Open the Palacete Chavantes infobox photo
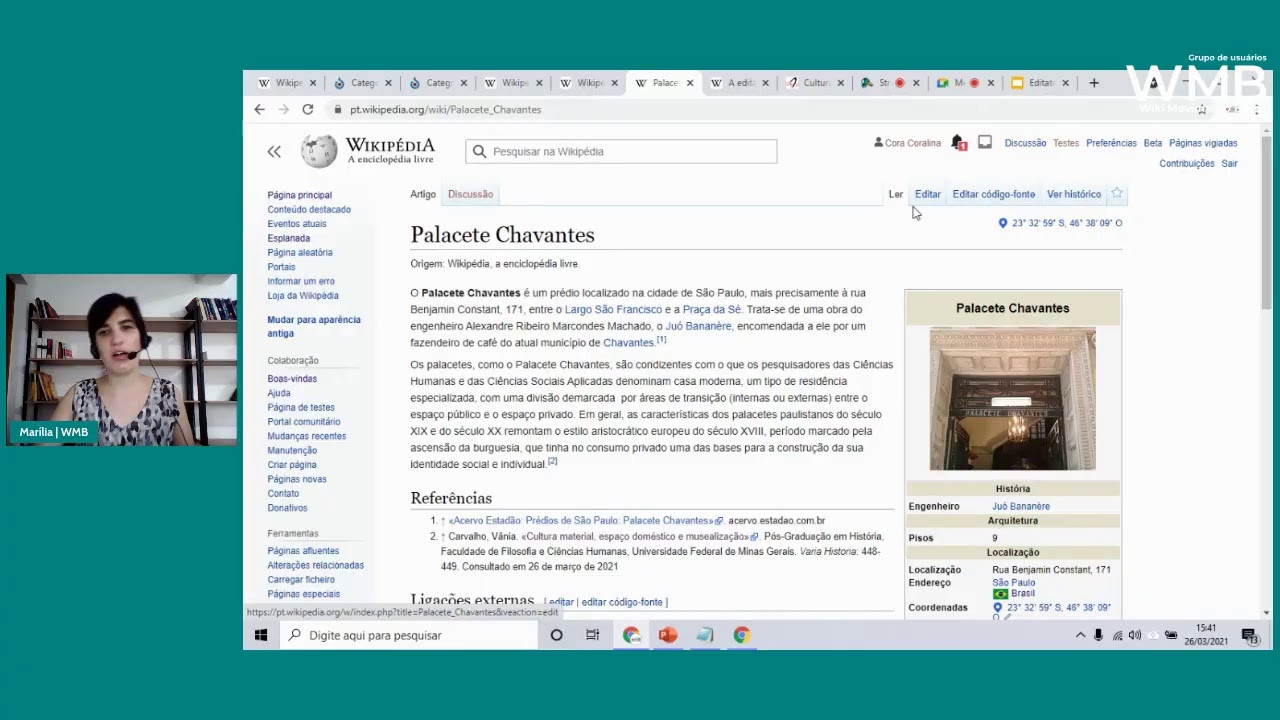Viewport: 1280px width, 720px height. pyautogui.click(x=1012, y=399)
